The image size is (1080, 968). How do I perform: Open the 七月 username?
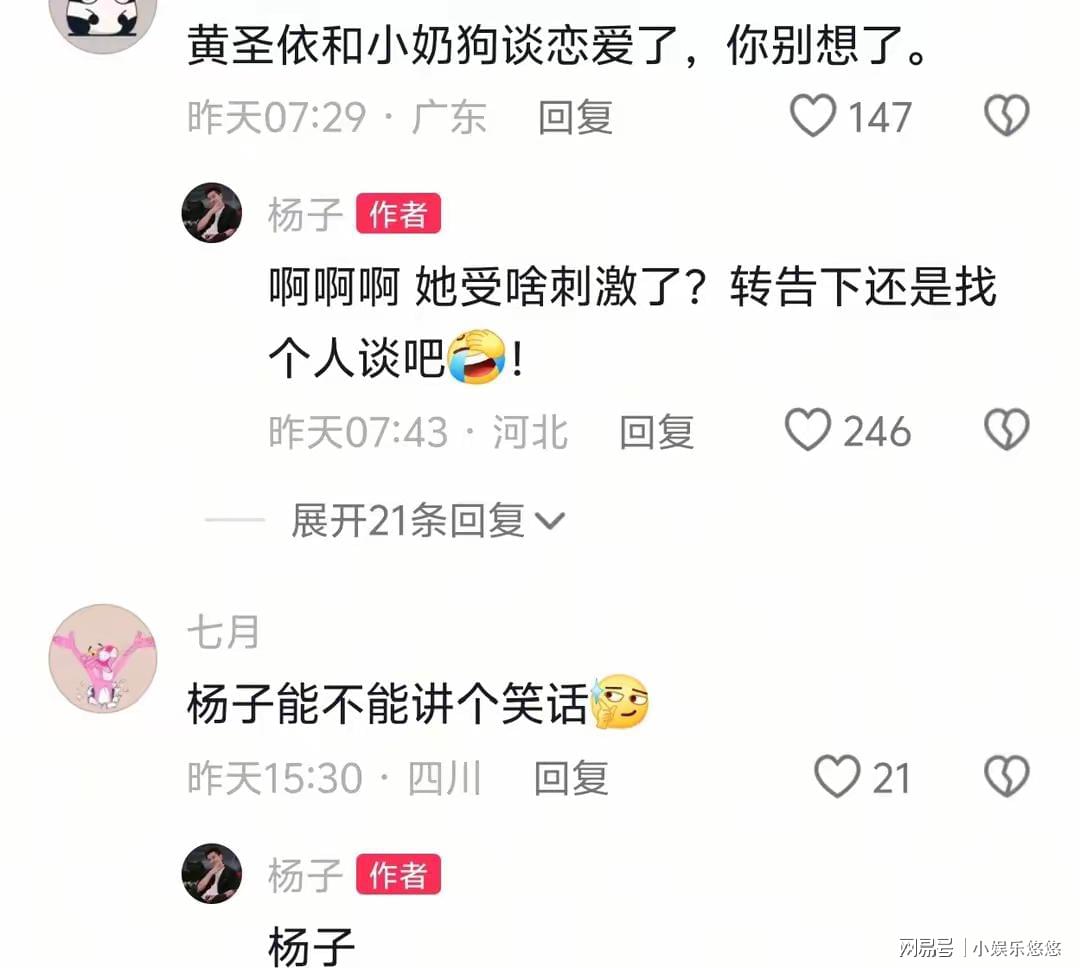pyautogui.click(x=223, y=632)
